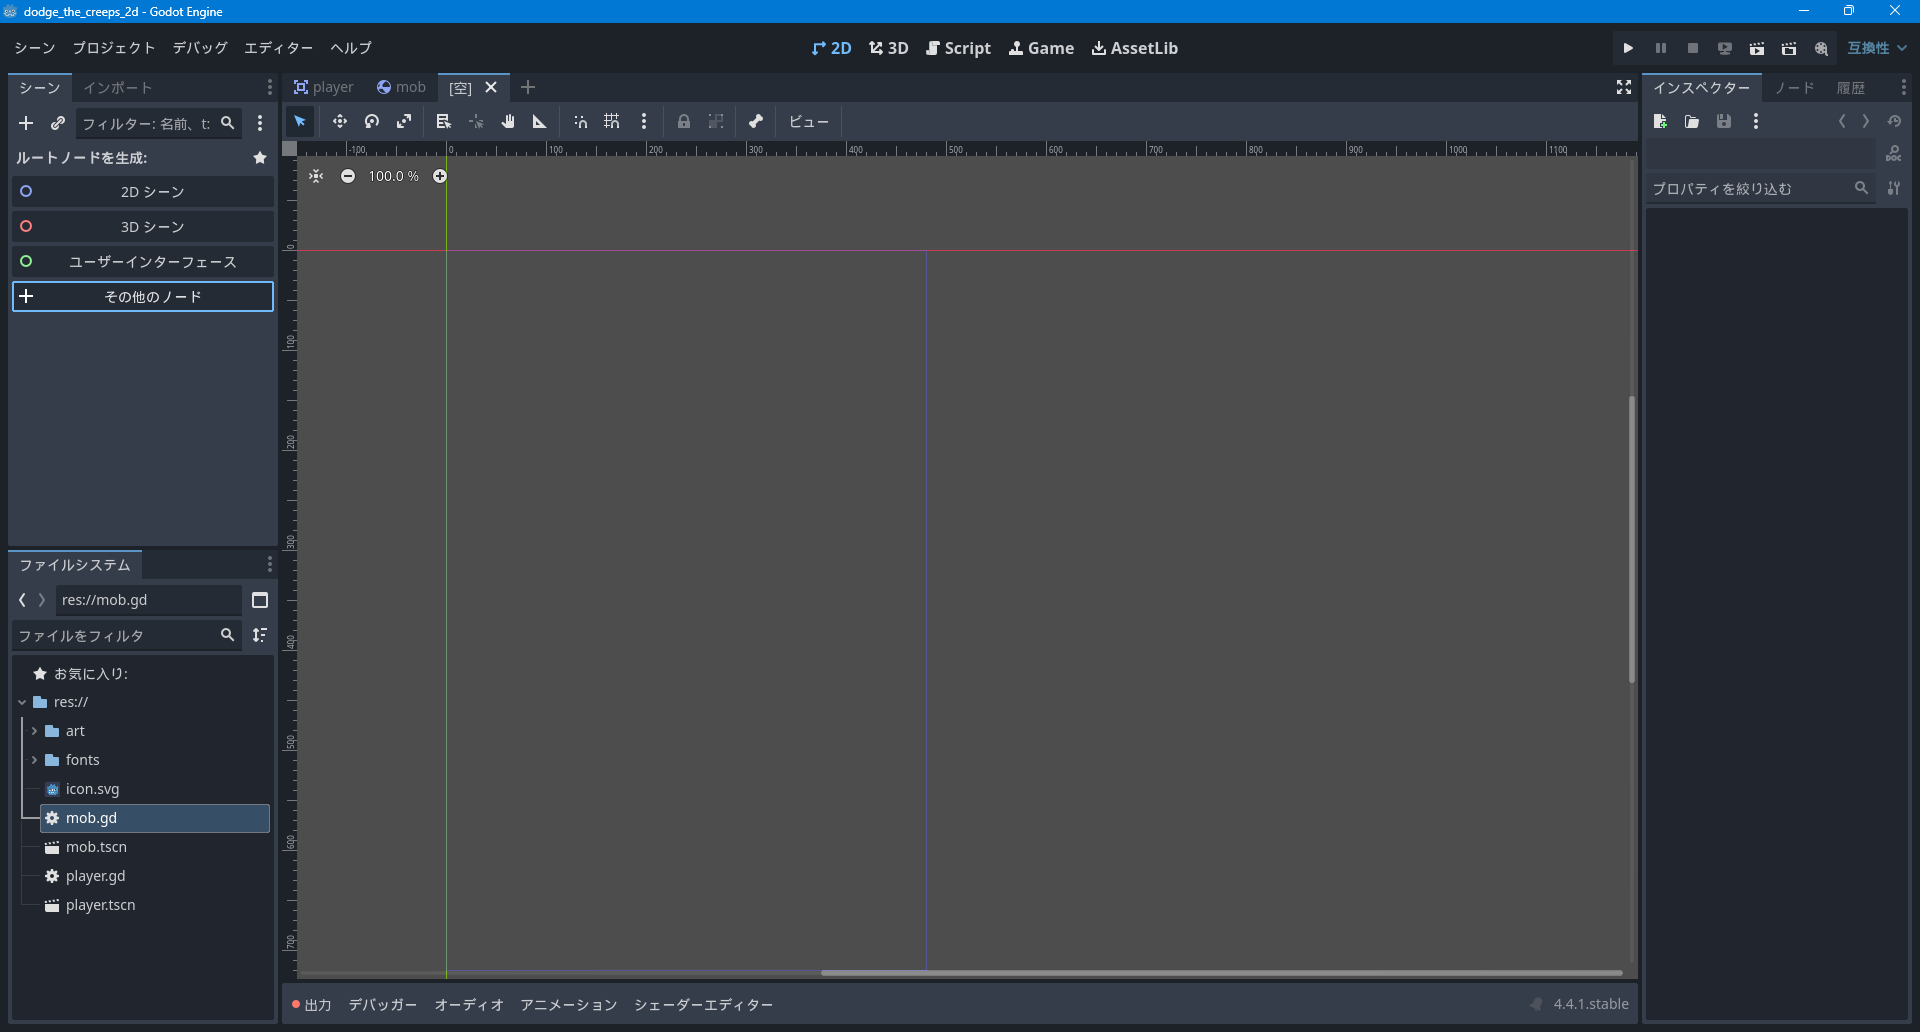Open the 互換性 renderer dropdown

point(1877,48)
